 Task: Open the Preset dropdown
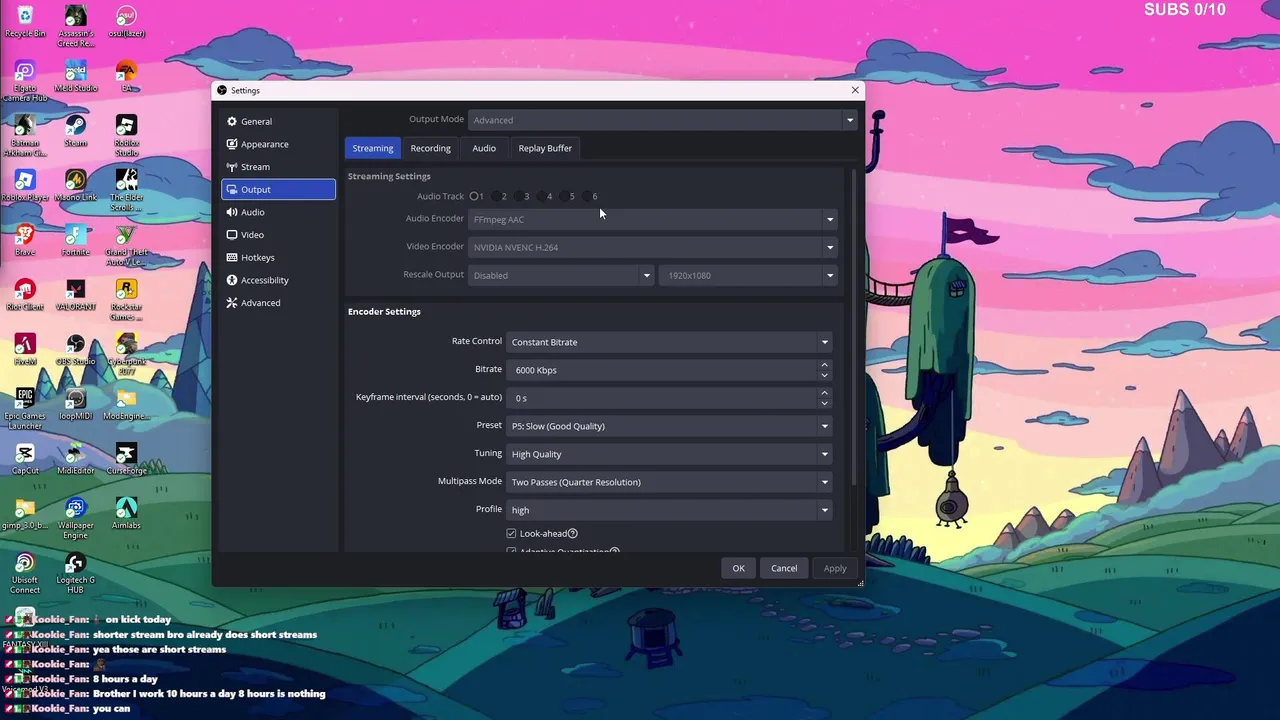669,426
